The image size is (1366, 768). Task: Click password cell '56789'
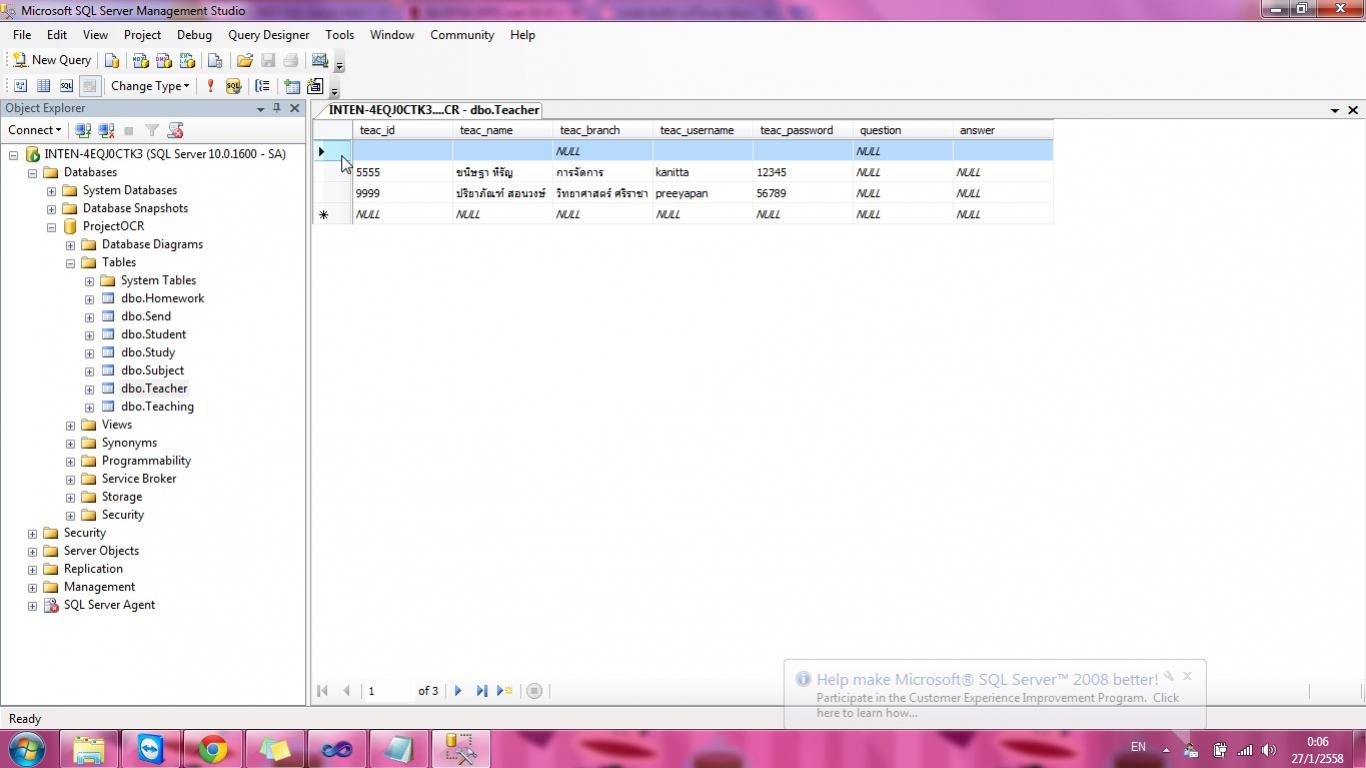(x=803, y=193)
